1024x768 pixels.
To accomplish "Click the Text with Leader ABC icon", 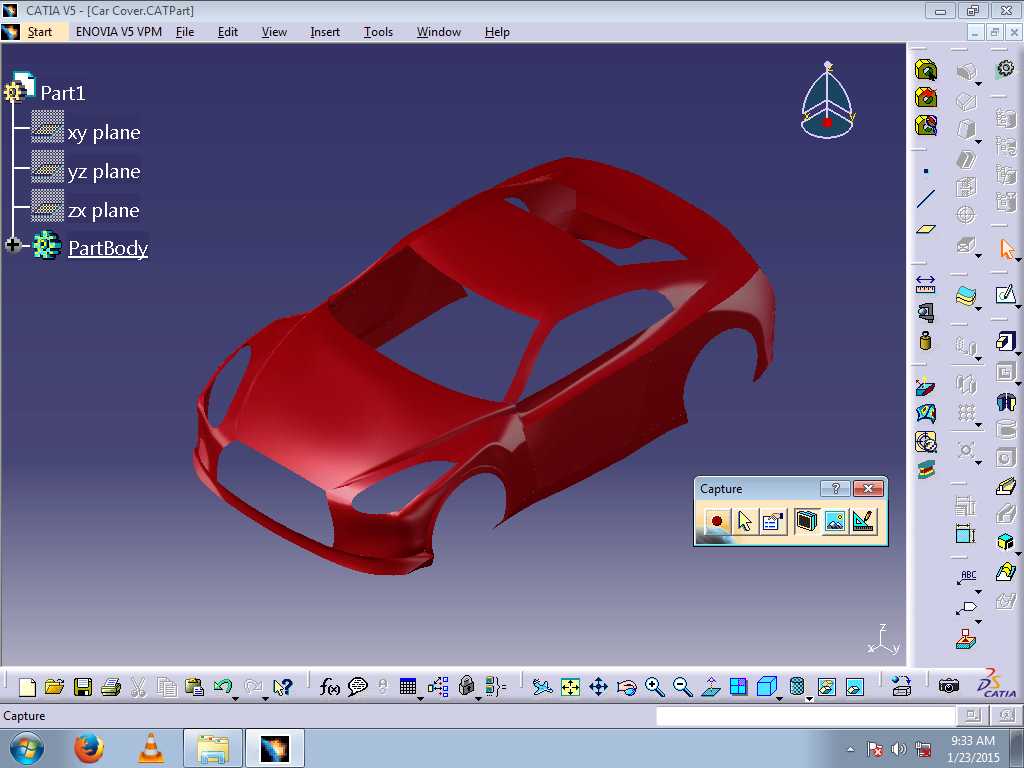I will 967,577.
